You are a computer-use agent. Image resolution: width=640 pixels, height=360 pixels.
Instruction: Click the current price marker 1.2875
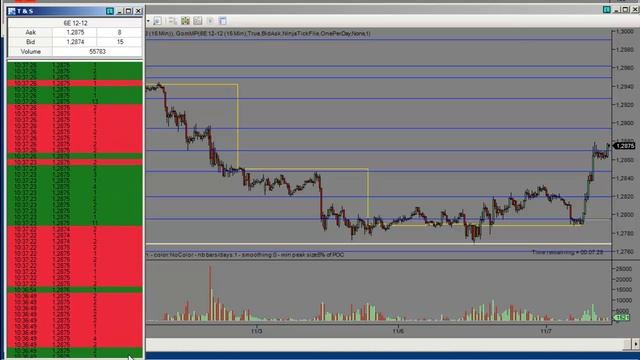pyautogui.click(x=624, y=146)
